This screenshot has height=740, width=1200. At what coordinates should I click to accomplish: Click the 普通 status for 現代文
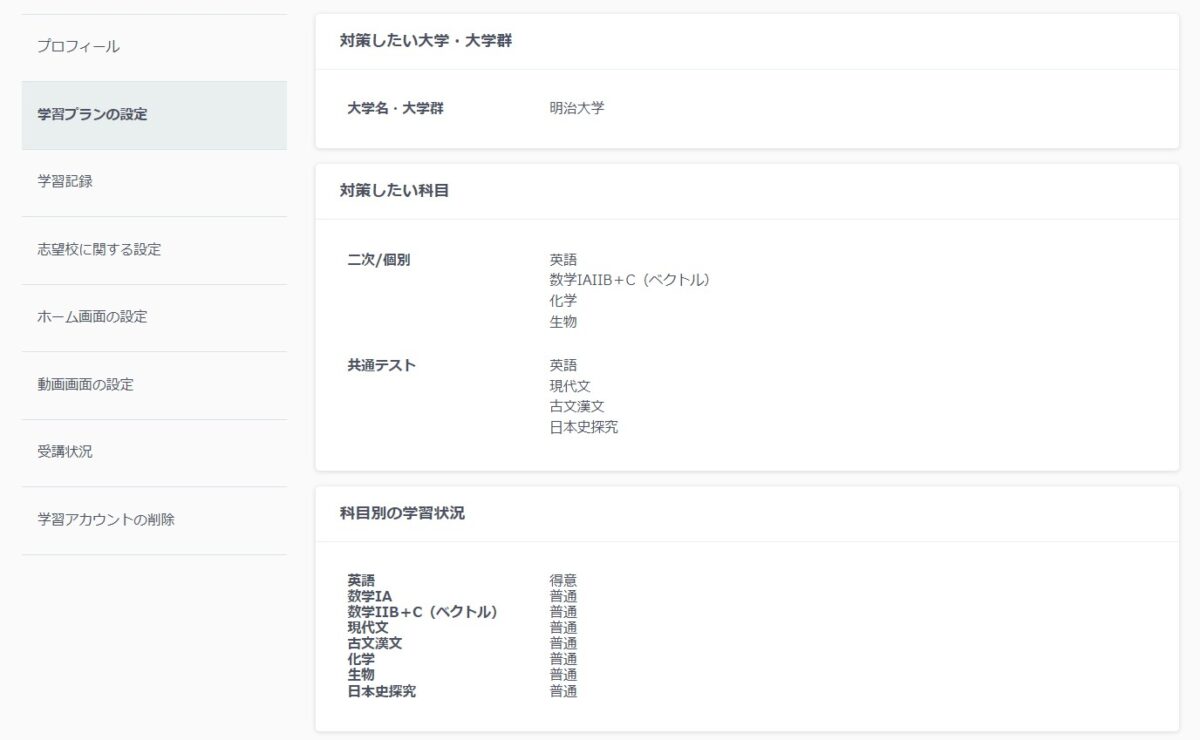[563, 628]
